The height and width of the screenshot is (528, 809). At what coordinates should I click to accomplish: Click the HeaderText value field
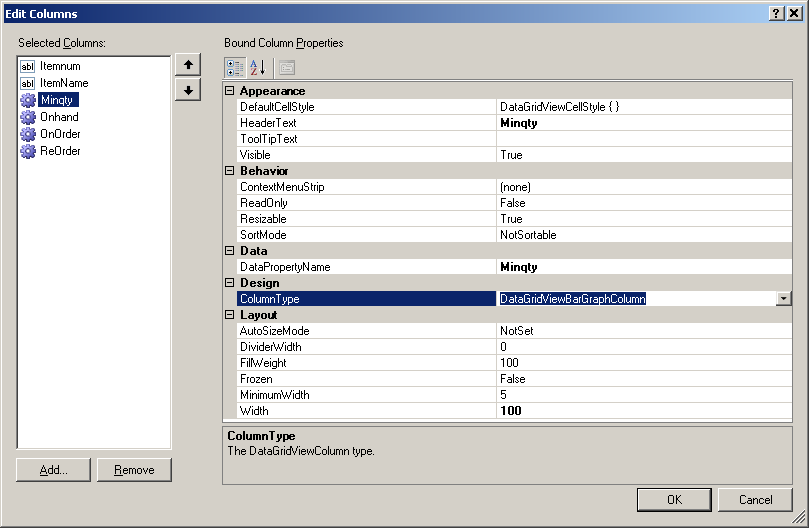point(640,123)
